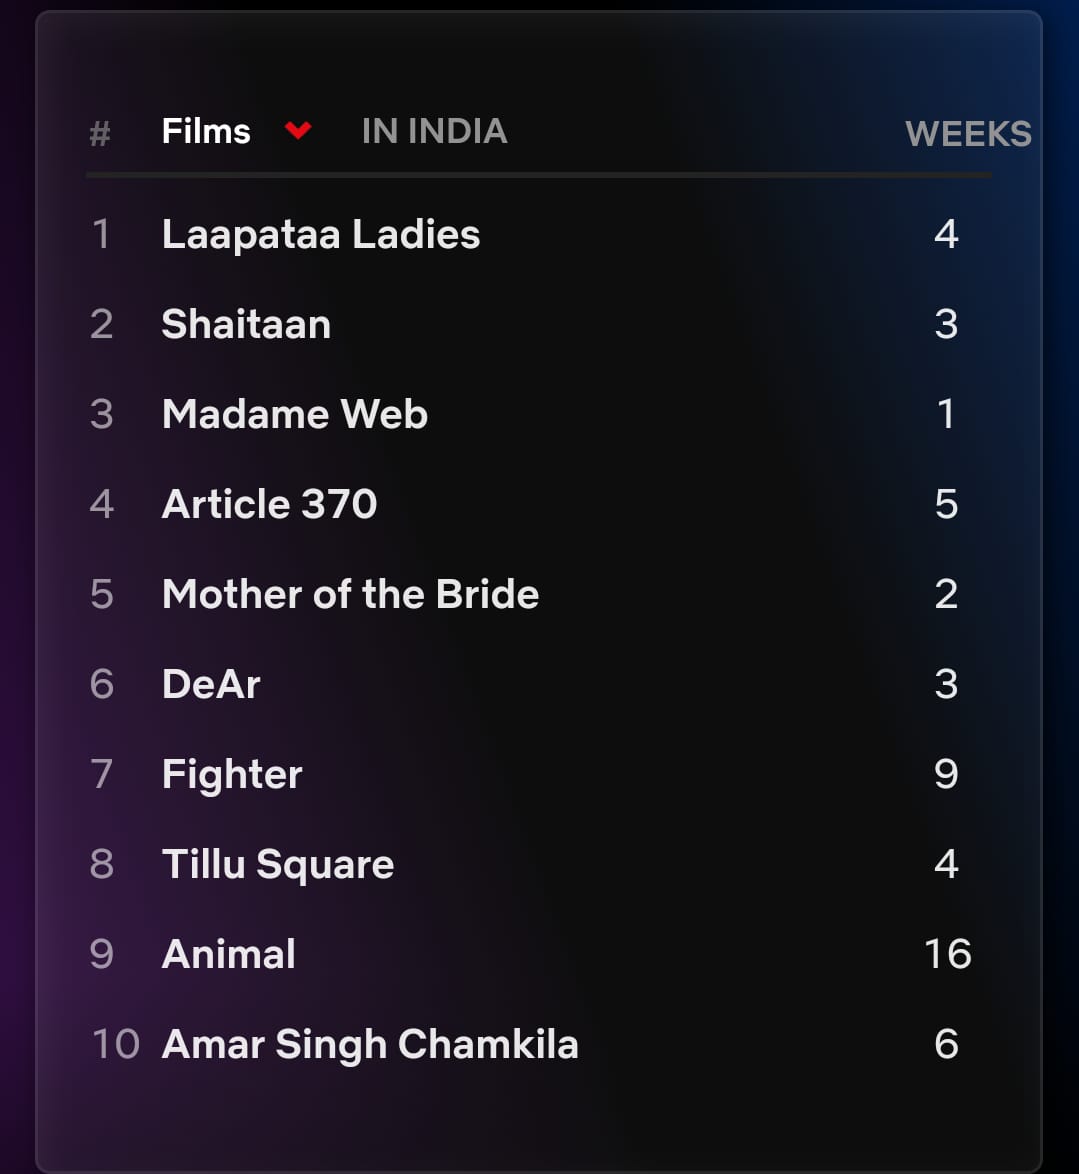This screenshot has width=1079, height=1174.
Task: Open the Films category dropdown
Action: (x=206, y=130)
